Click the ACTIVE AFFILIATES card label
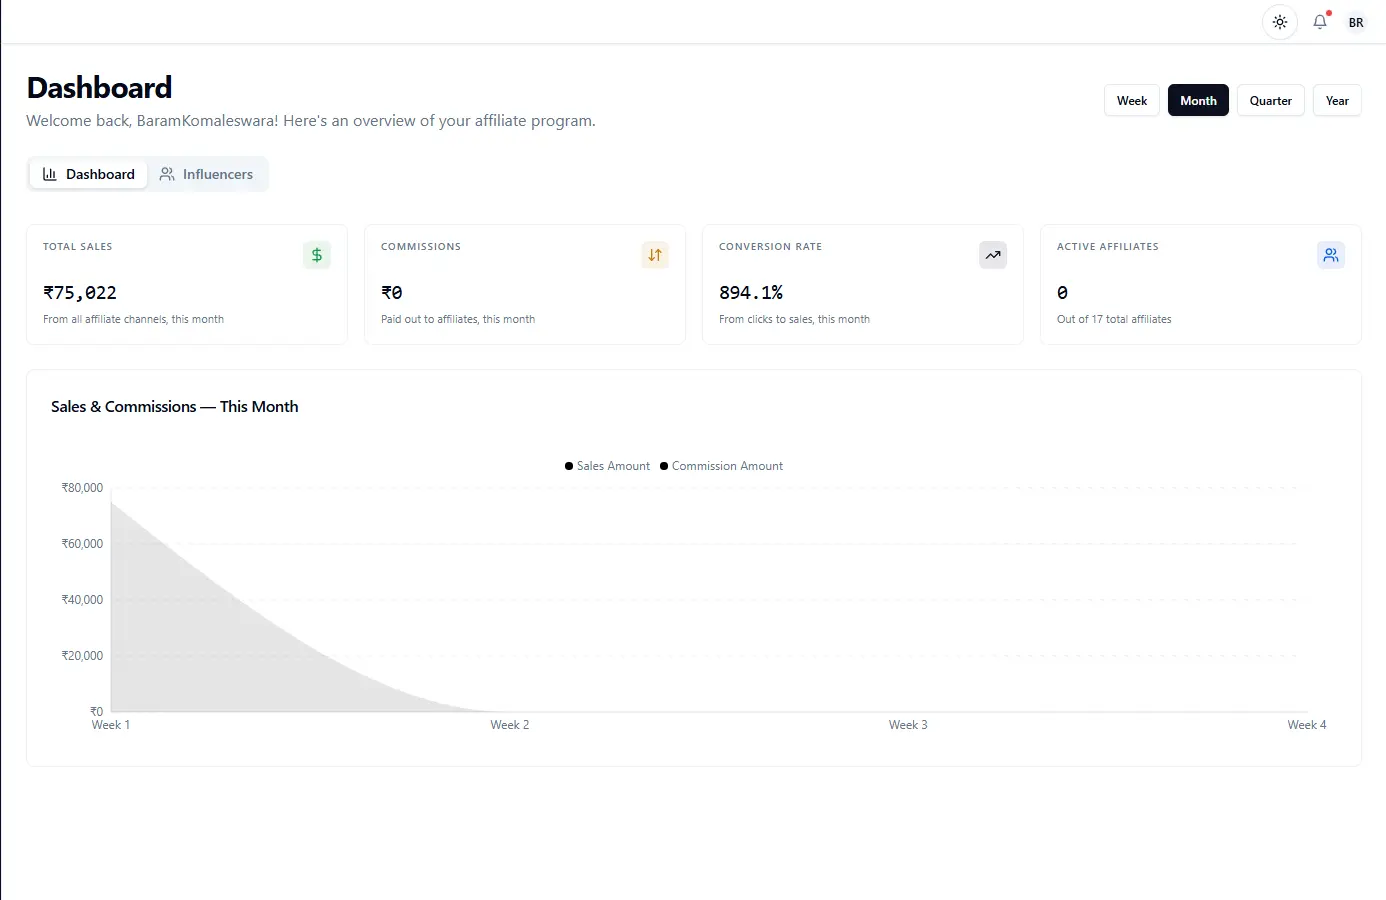 (1108, 247)
